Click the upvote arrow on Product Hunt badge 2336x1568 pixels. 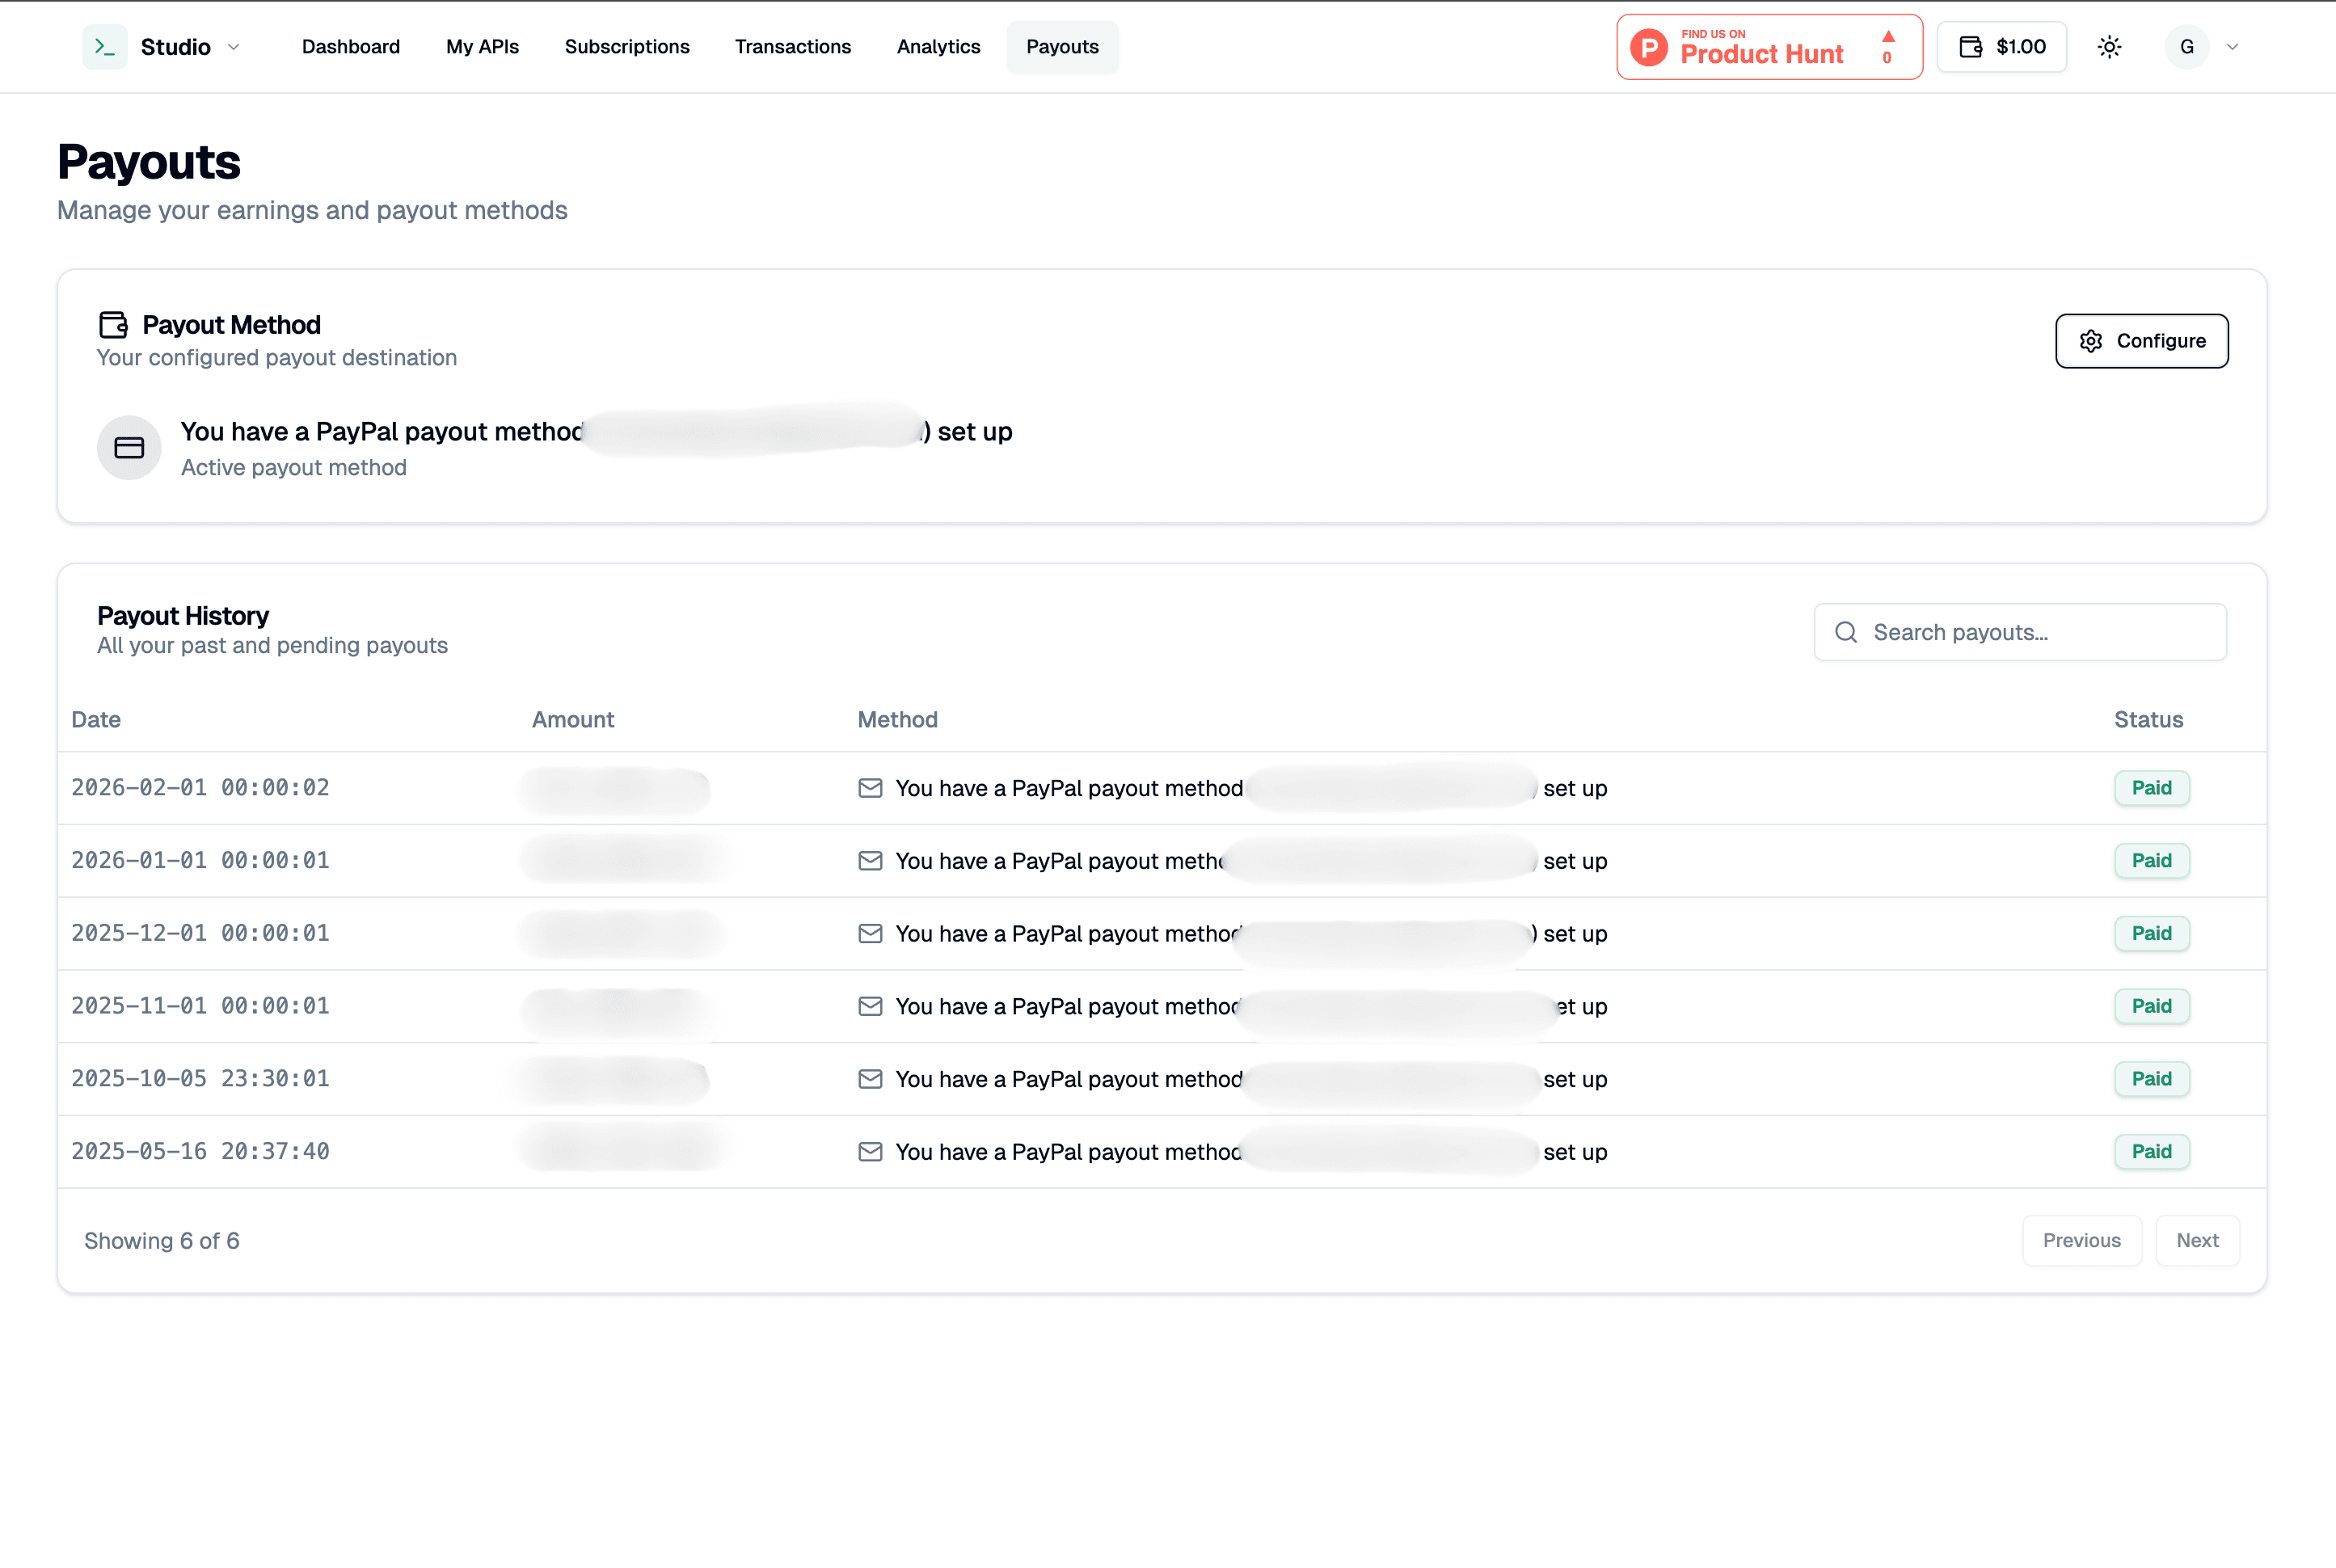(x=1888, y=38)
